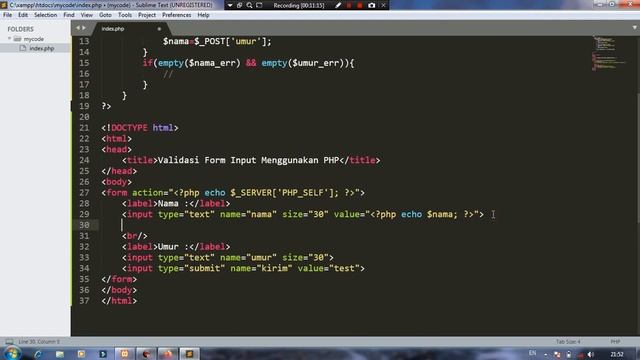Open the Selection menu
The height and width of the screenshot is (360, 640).
tap(45, 15)
